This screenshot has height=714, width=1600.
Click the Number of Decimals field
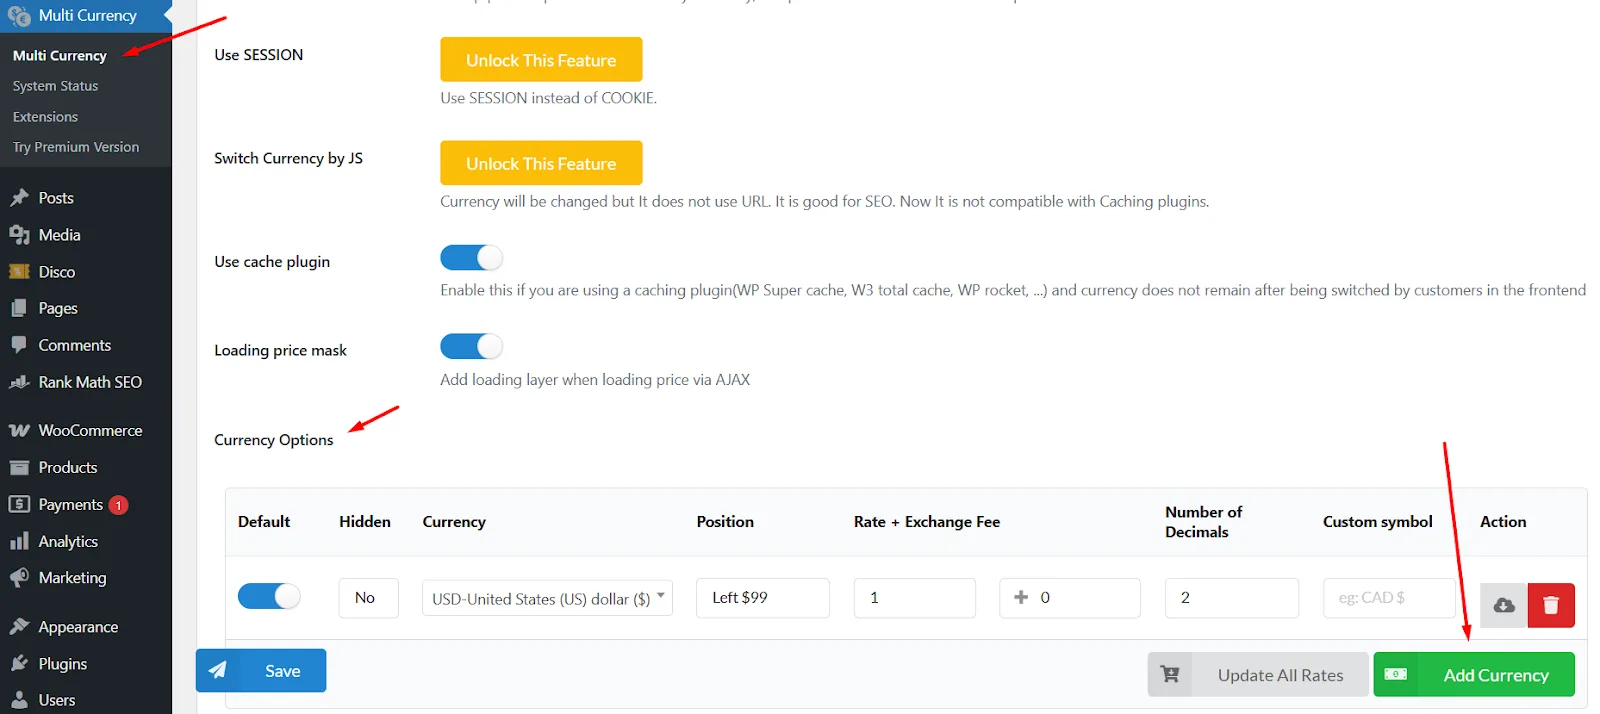1232,598
